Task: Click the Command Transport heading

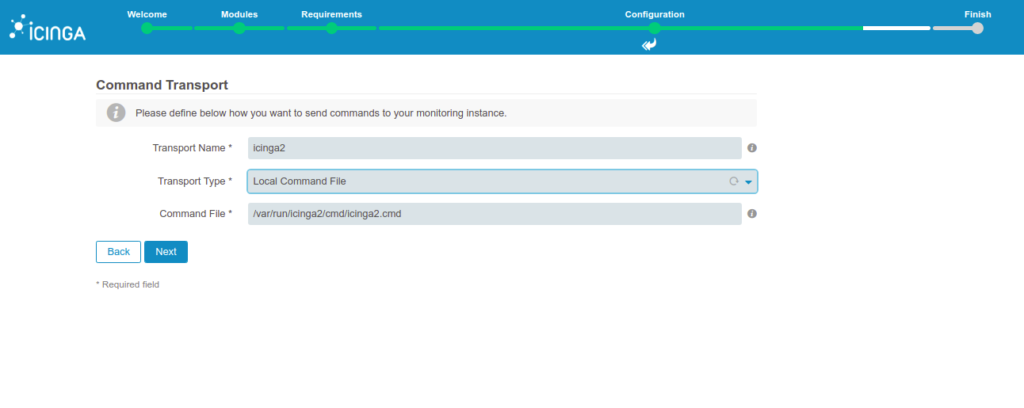Action: tap(162, 85)
